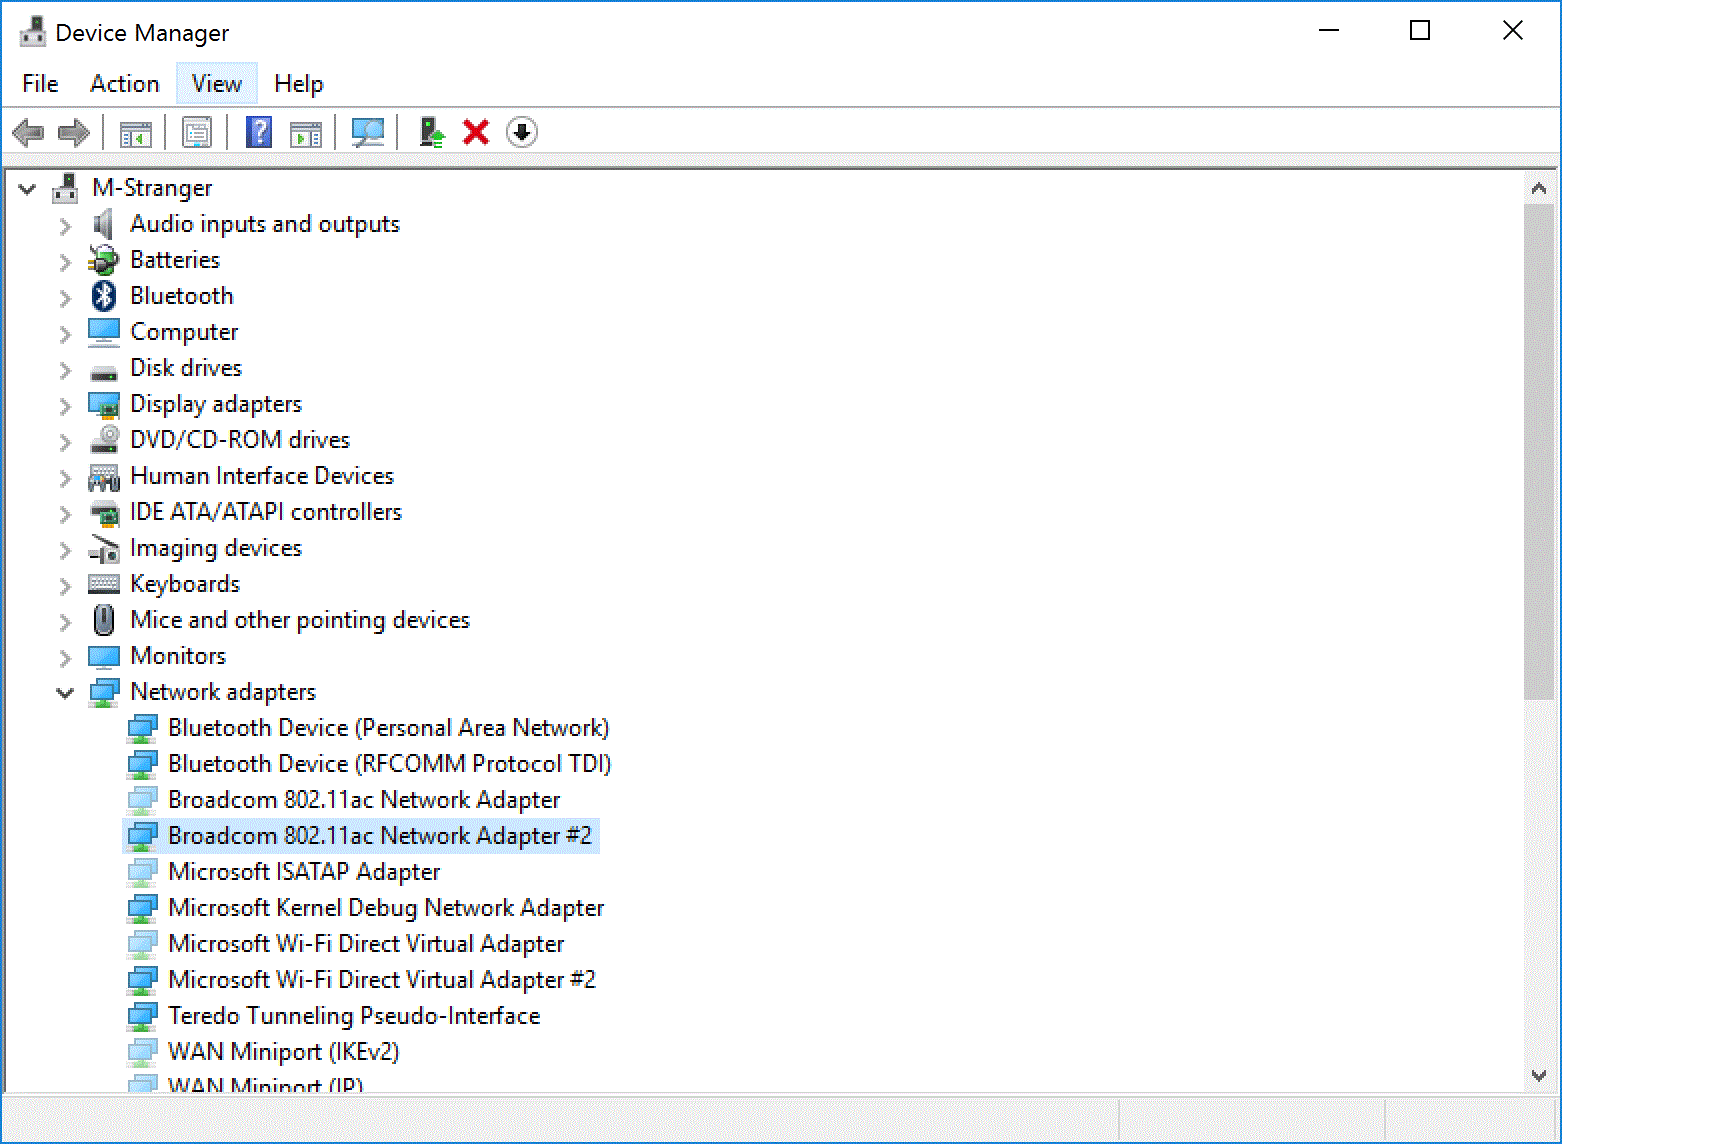This screenshot has height=1144, width=1728.
Task: Expand the Imaging devices category
Action: tap(65, 550)
